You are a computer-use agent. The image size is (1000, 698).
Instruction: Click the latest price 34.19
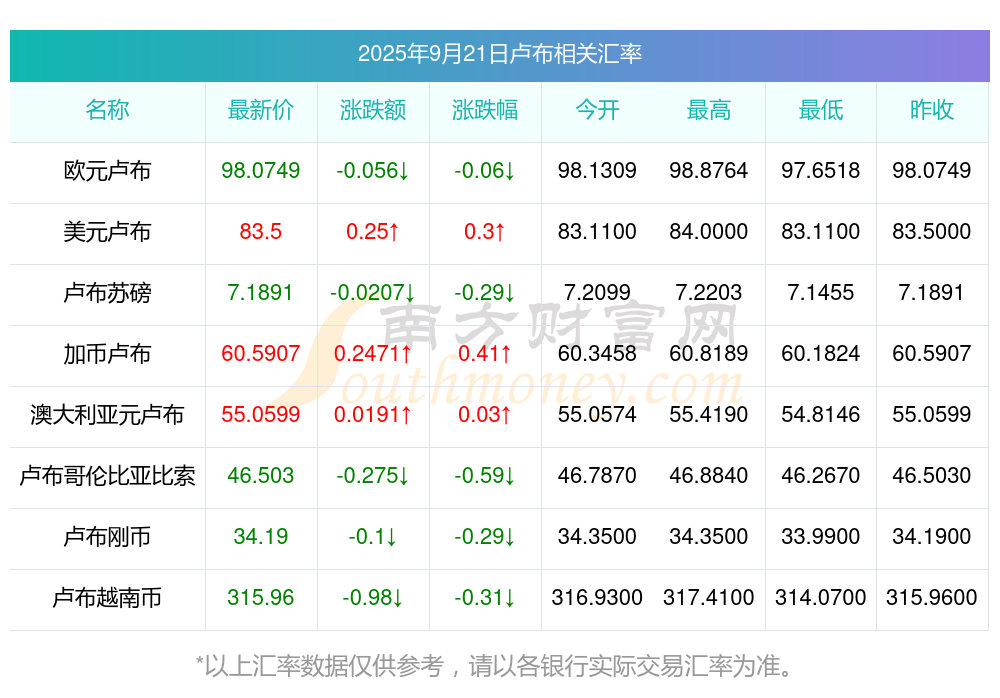point(261,536)
